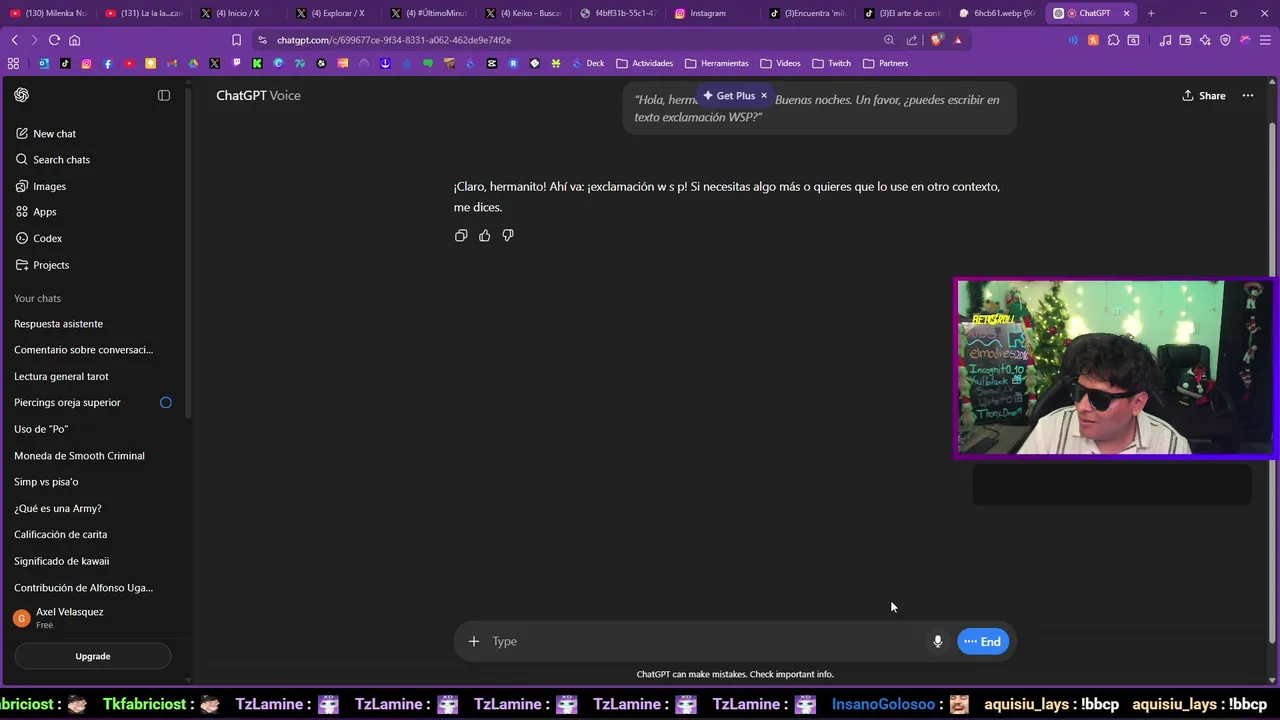
Task: End the voice session
Action: [983, 642]
